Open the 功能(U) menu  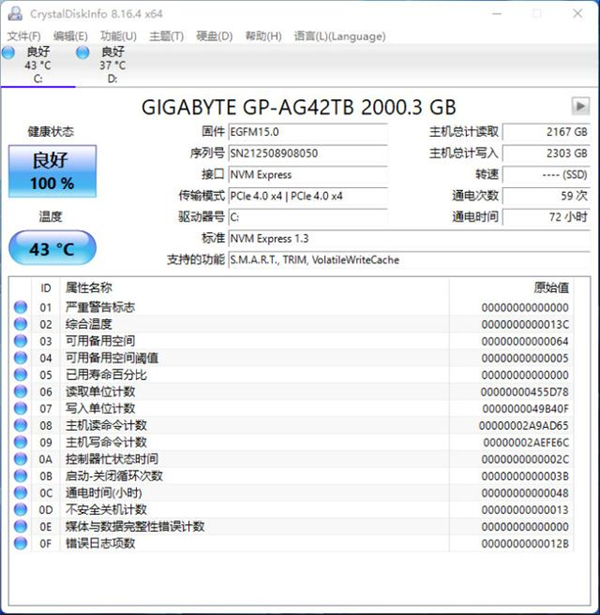119,36
